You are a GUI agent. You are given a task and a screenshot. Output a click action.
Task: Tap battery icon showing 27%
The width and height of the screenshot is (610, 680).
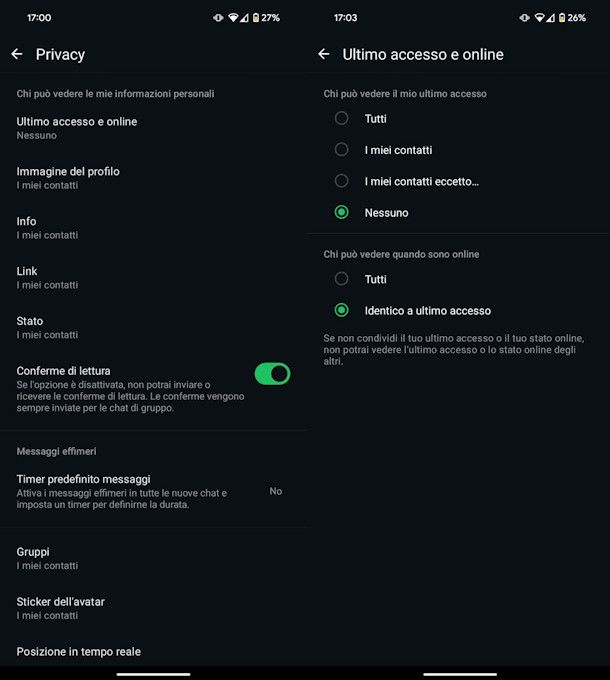(255, 18)
